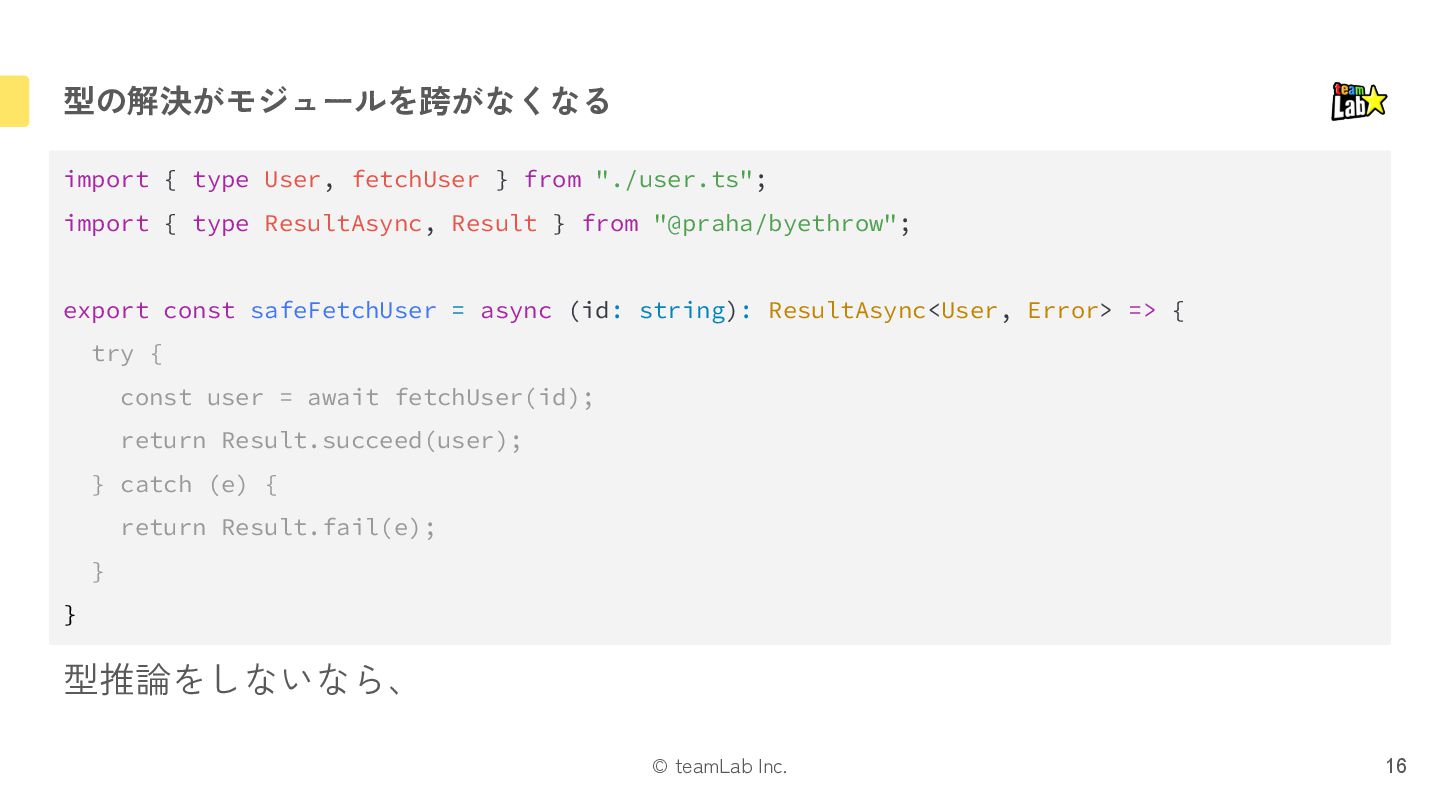This screenshot has width=1440, height=810.
Task: Click the slide page number 16
Action: [1395, 766]
